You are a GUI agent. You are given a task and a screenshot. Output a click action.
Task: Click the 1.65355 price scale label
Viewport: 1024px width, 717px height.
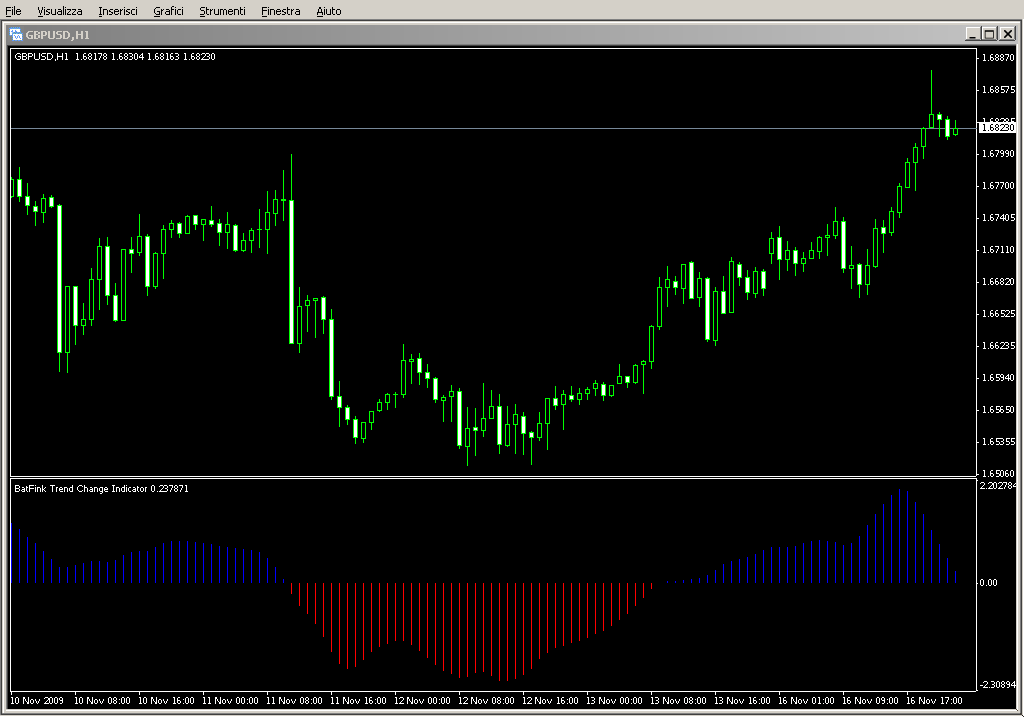(998, 441)
